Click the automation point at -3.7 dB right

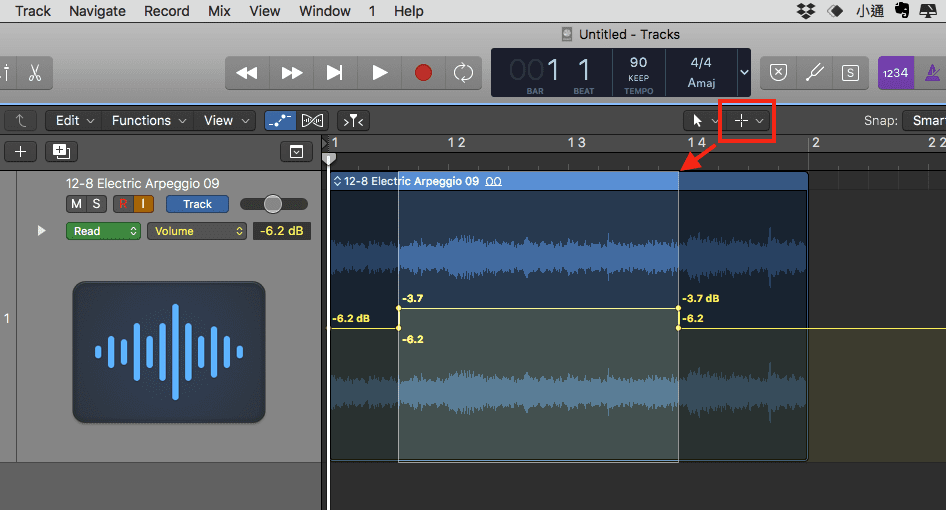[x=679, y=308]
